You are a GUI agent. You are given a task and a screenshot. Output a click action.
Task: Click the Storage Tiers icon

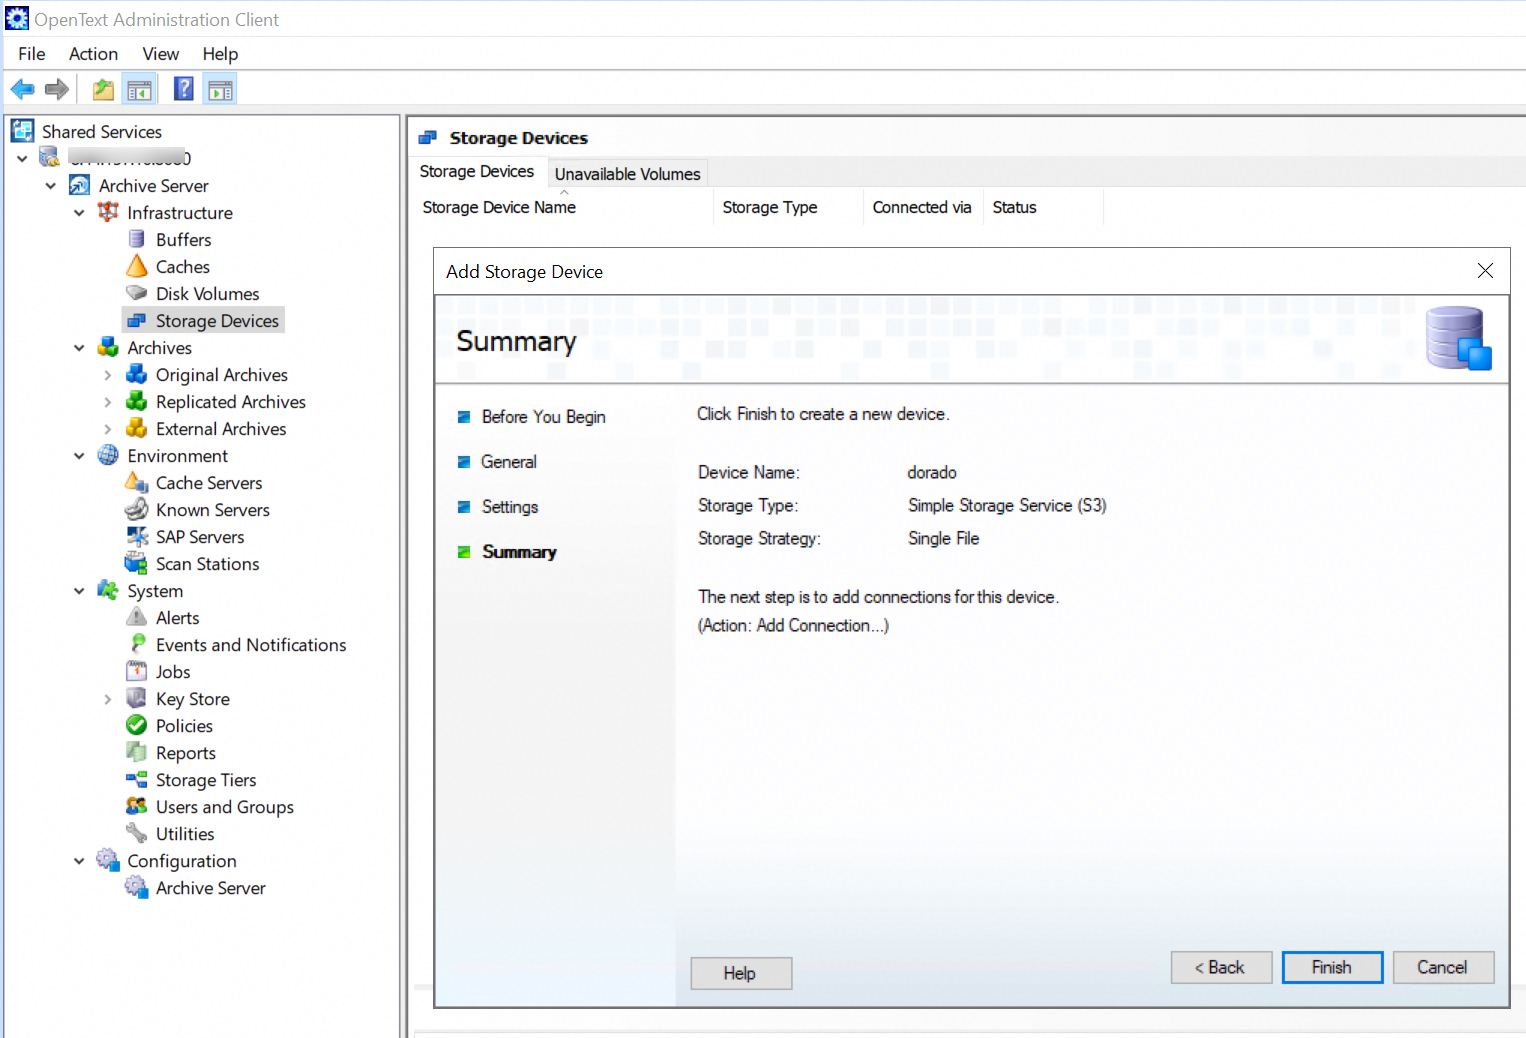137,779
